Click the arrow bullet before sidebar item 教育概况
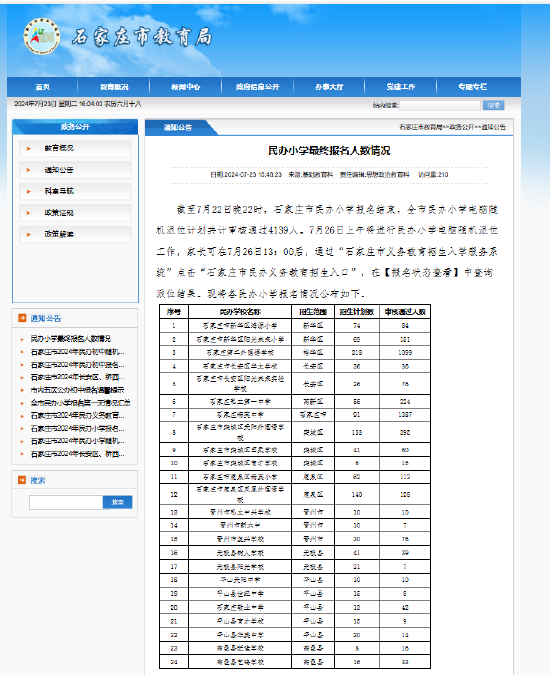The image size is (550, 675). coord(29,149)
